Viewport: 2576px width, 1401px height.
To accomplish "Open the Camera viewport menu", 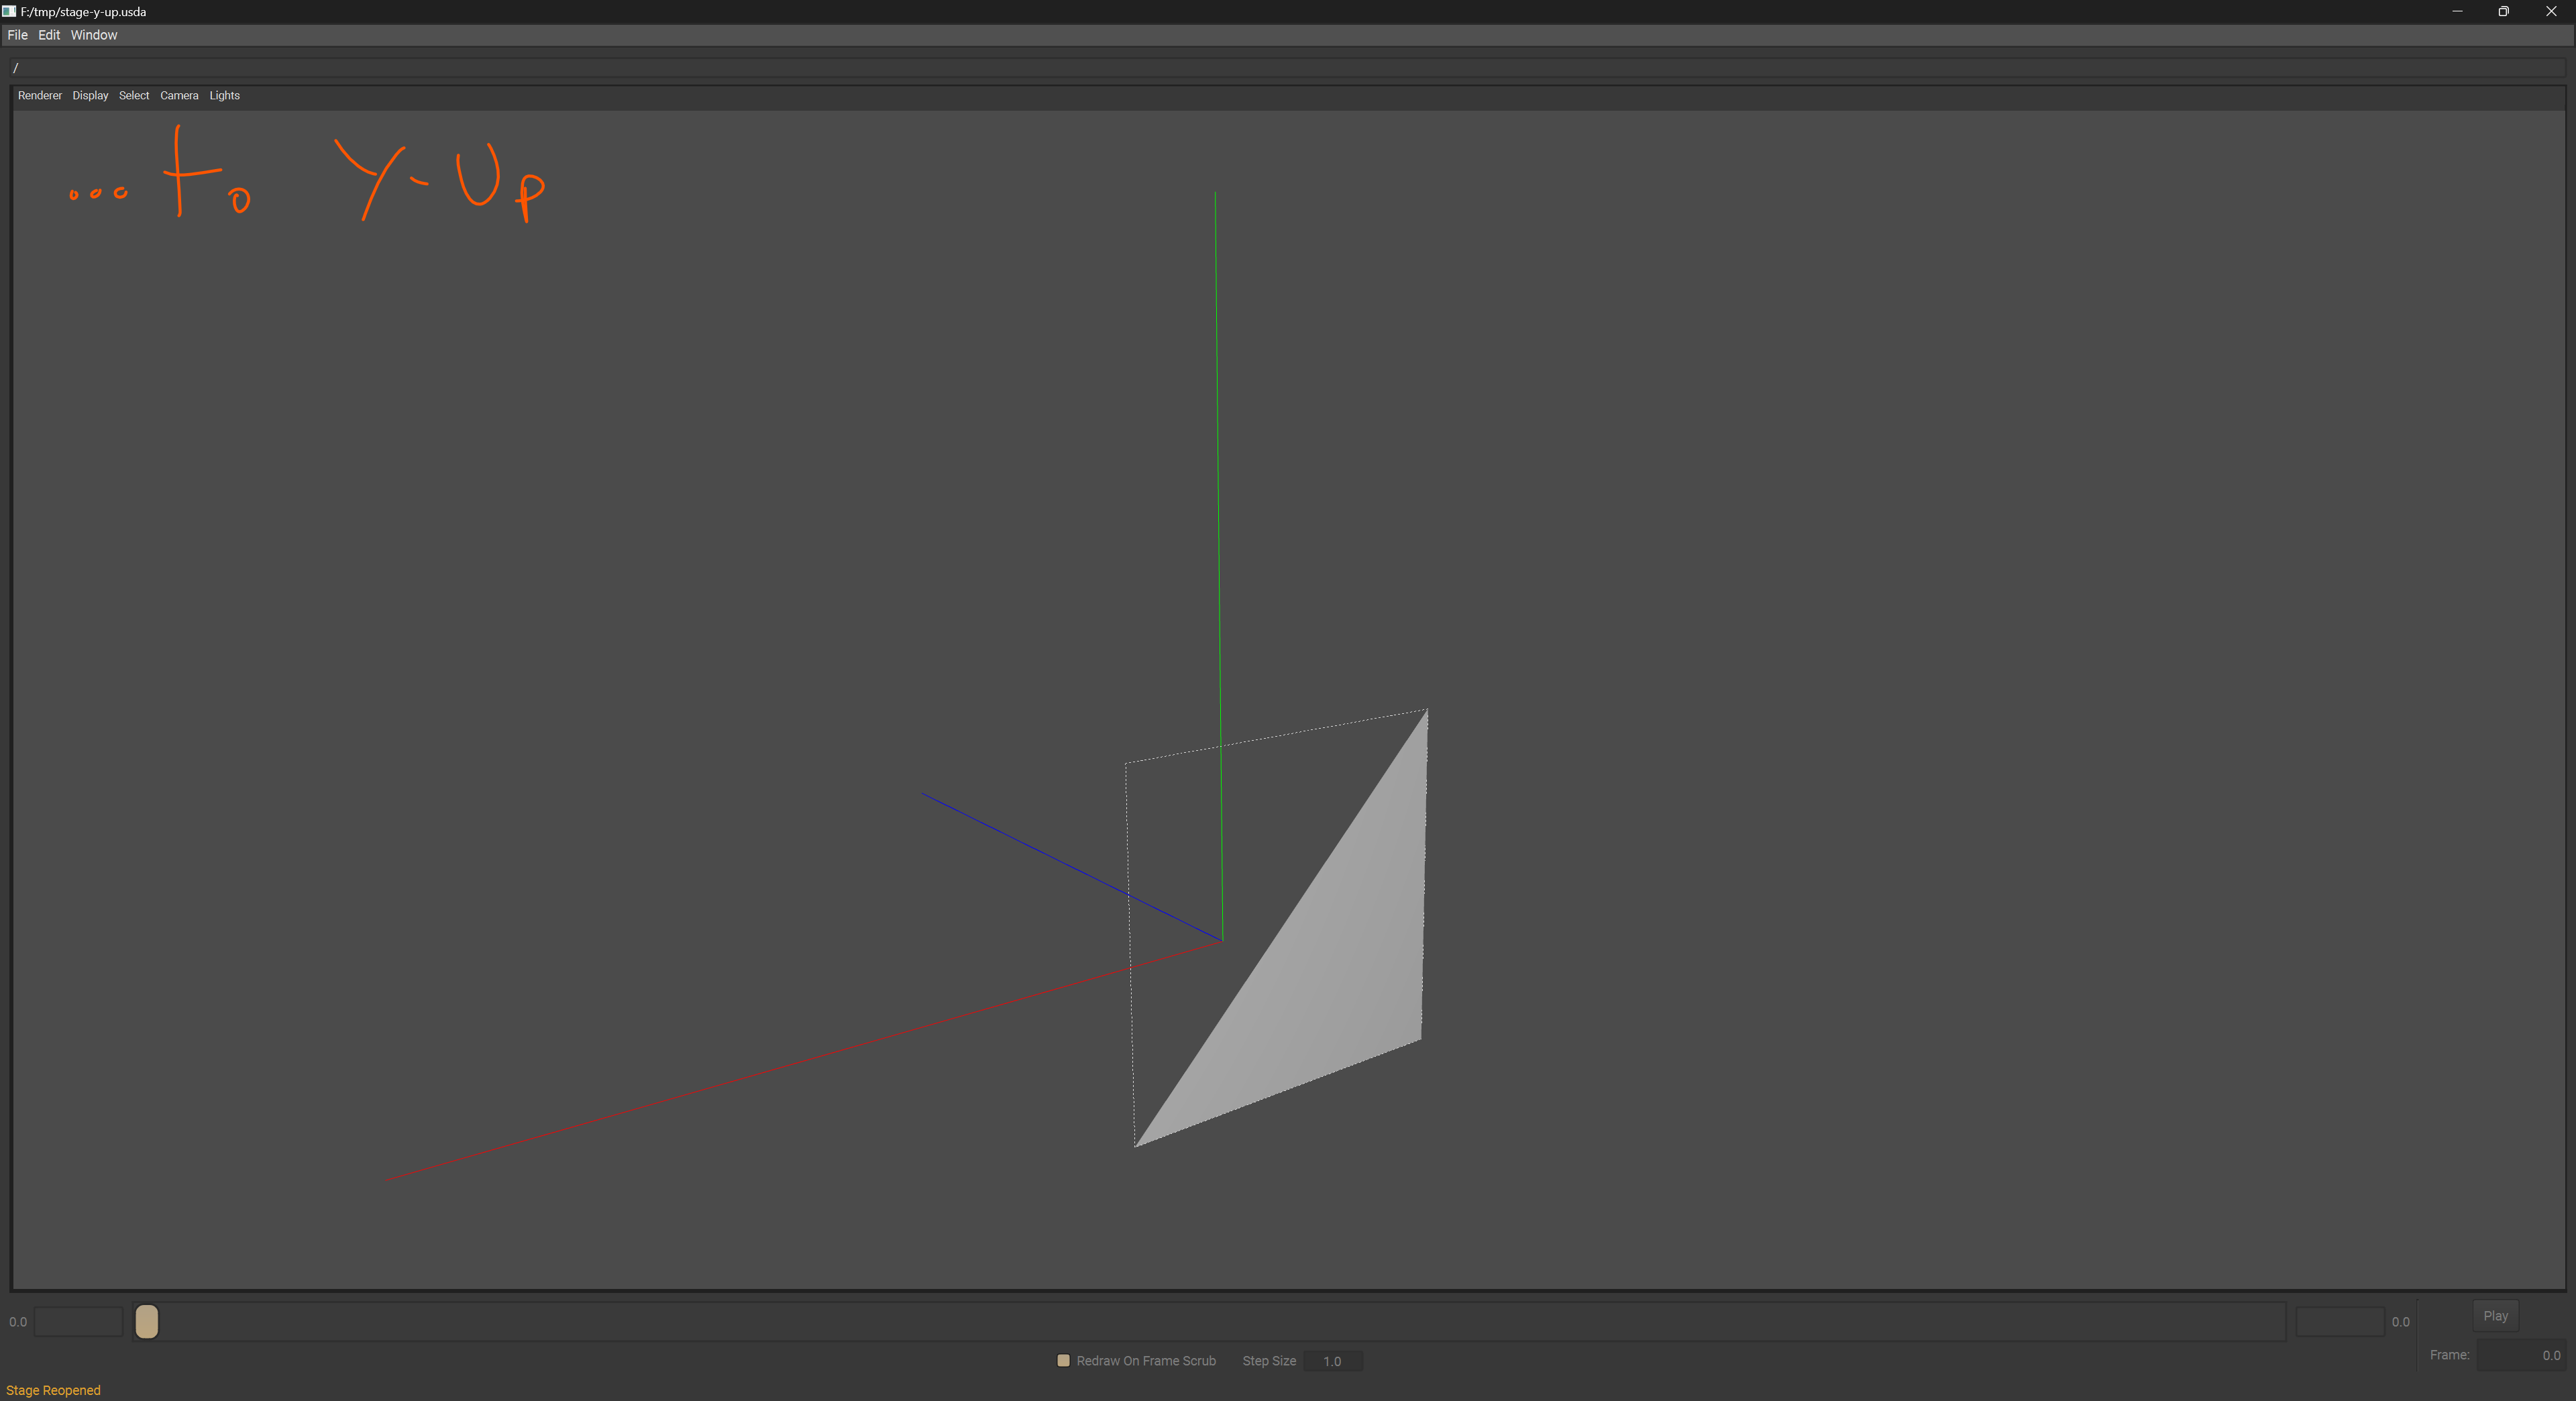I will click(x=179, y=96).
